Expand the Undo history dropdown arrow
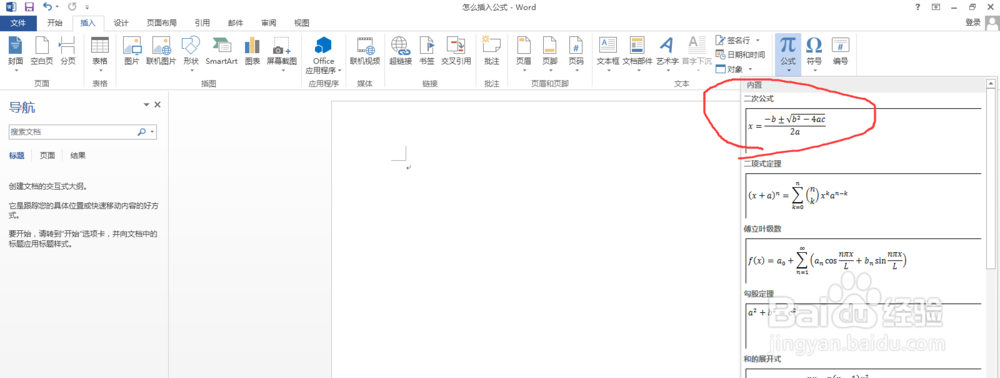The width and height of the screenshot is (1000, 378). click(57, 7)
